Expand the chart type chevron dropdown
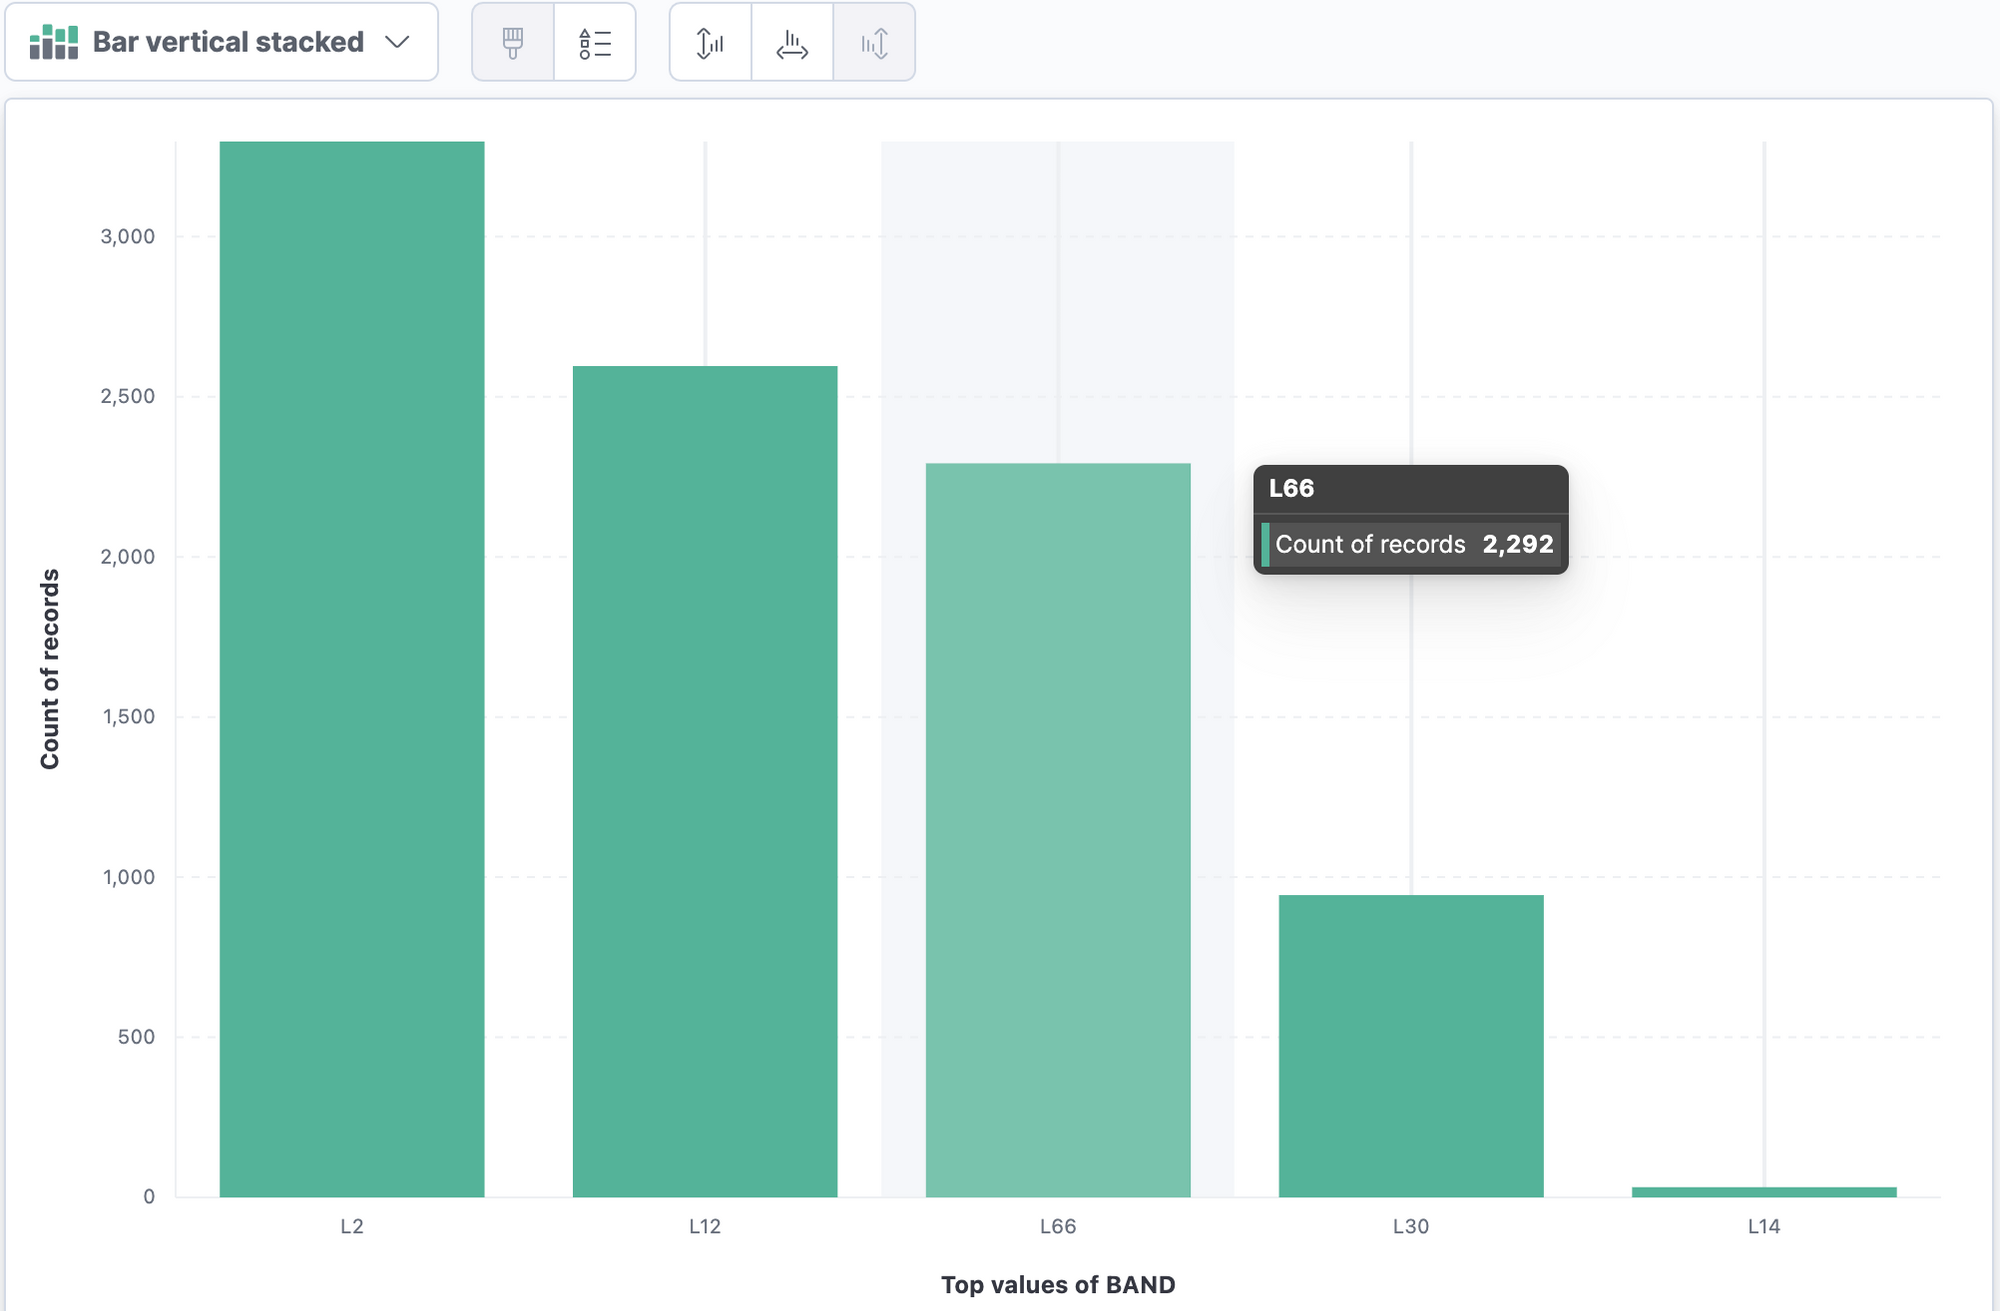Screen dimensions: 2000x1311 click(x=397, y=42)
